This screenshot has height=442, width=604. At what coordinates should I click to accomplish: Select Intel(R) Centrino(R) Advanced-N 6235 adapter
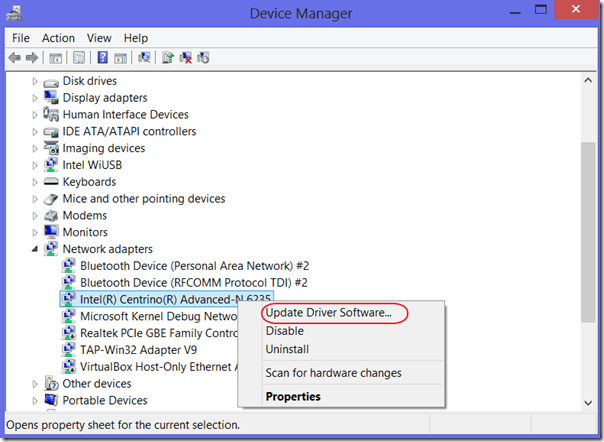[x=166, y=299]
